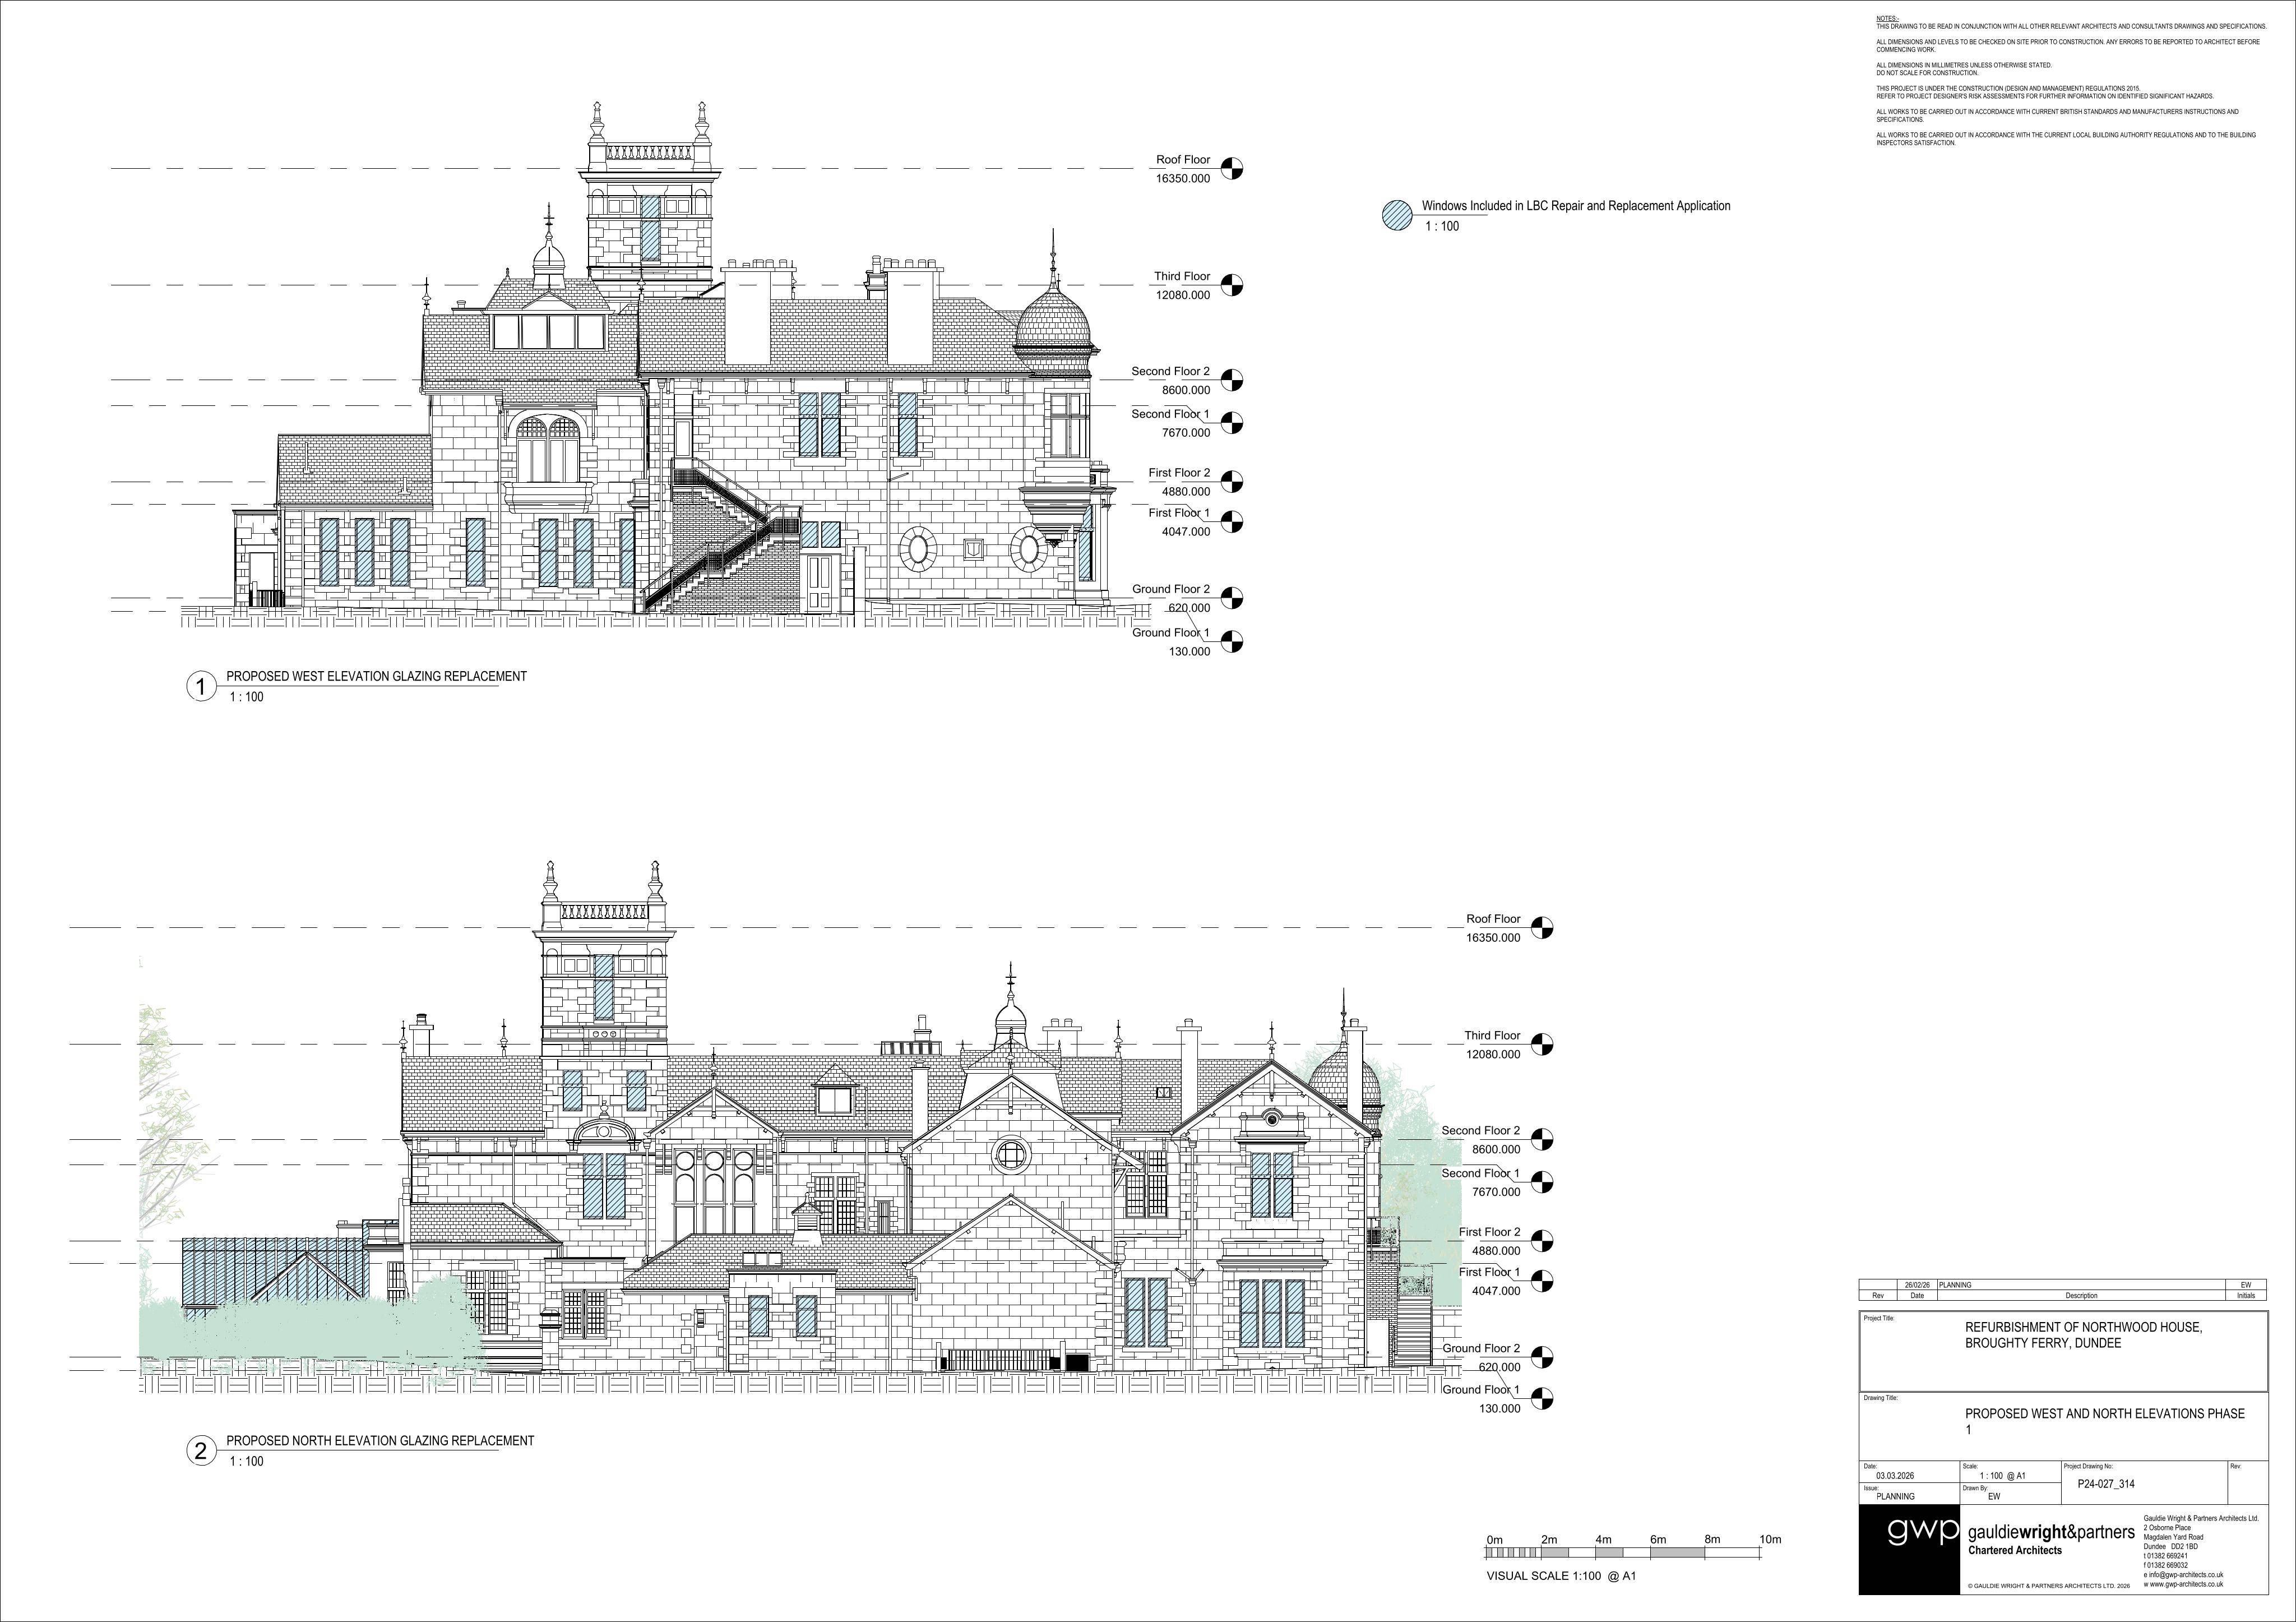Click North elevation First Floor 1 level marker
The height and width of the screenshot is (1622, 2296).
point(1543,1281)
